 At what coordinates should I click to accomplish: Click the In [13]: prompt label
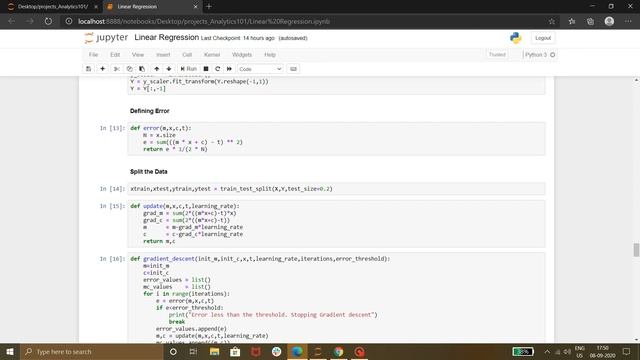(x=112, y=128)
